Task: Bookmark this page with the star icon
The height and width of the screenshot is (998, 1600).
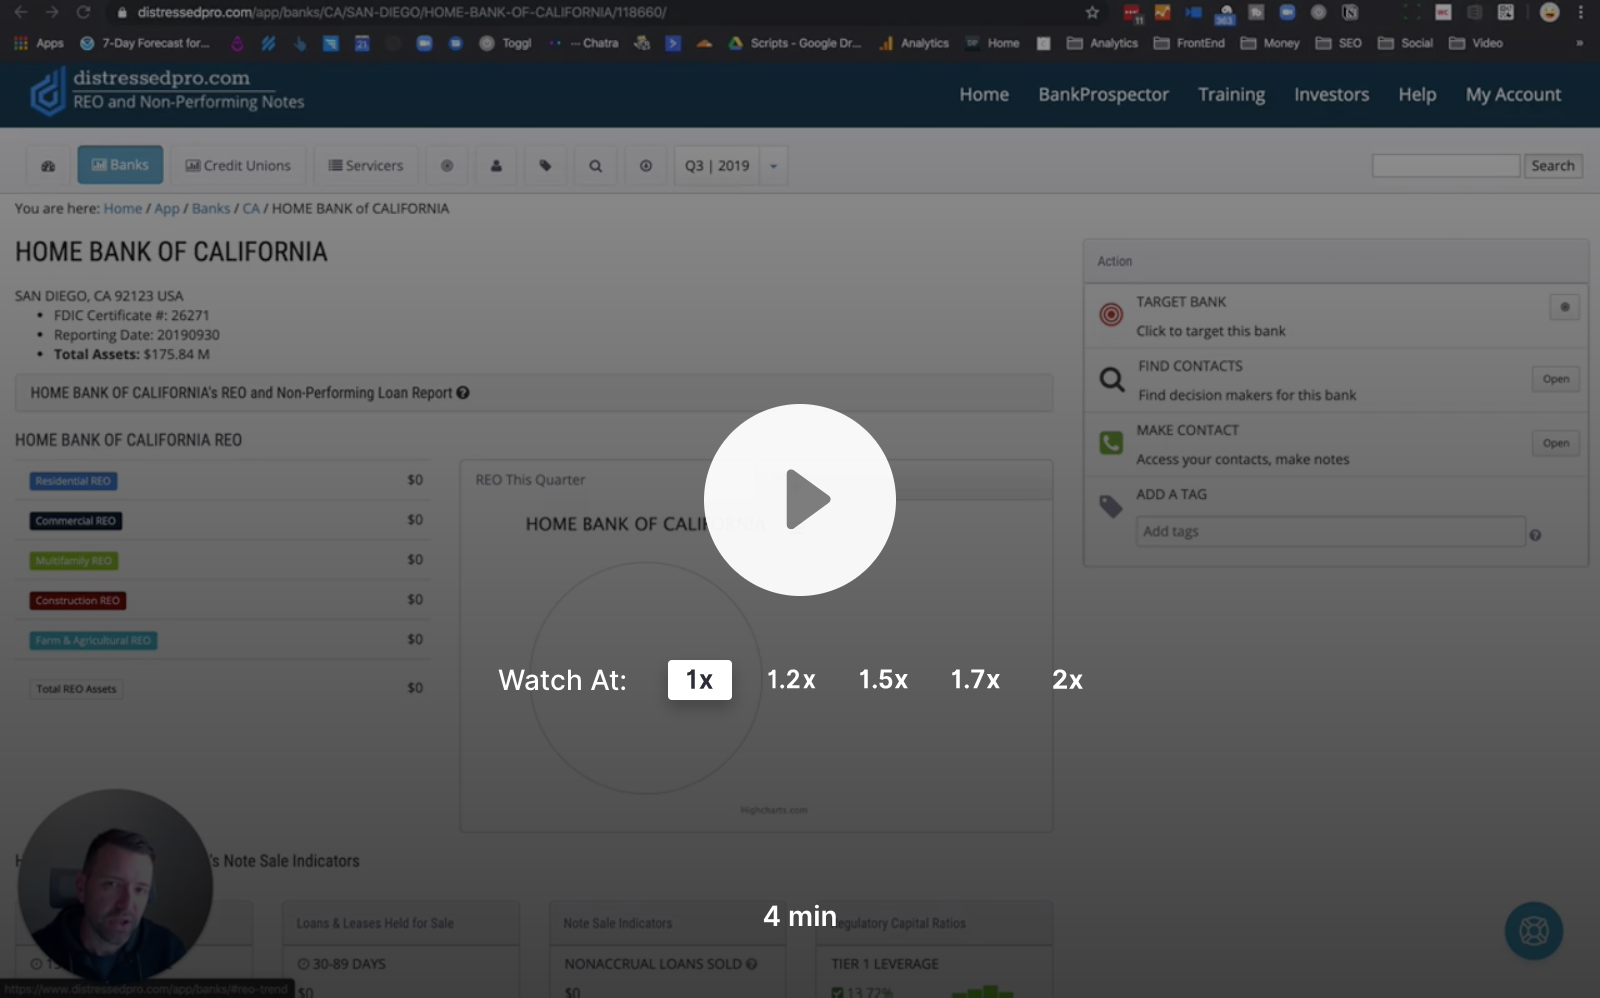Action: [x=1092, y=12]
